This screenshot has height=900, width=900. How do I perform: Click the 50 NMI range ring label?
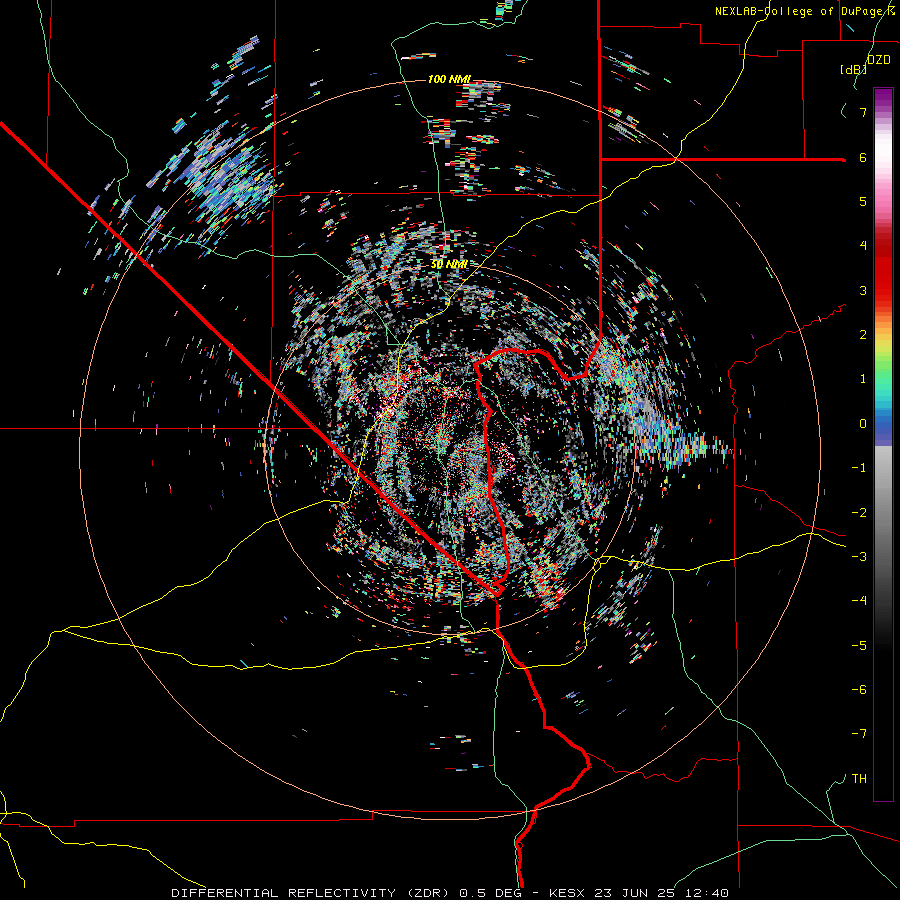(449, 264)
